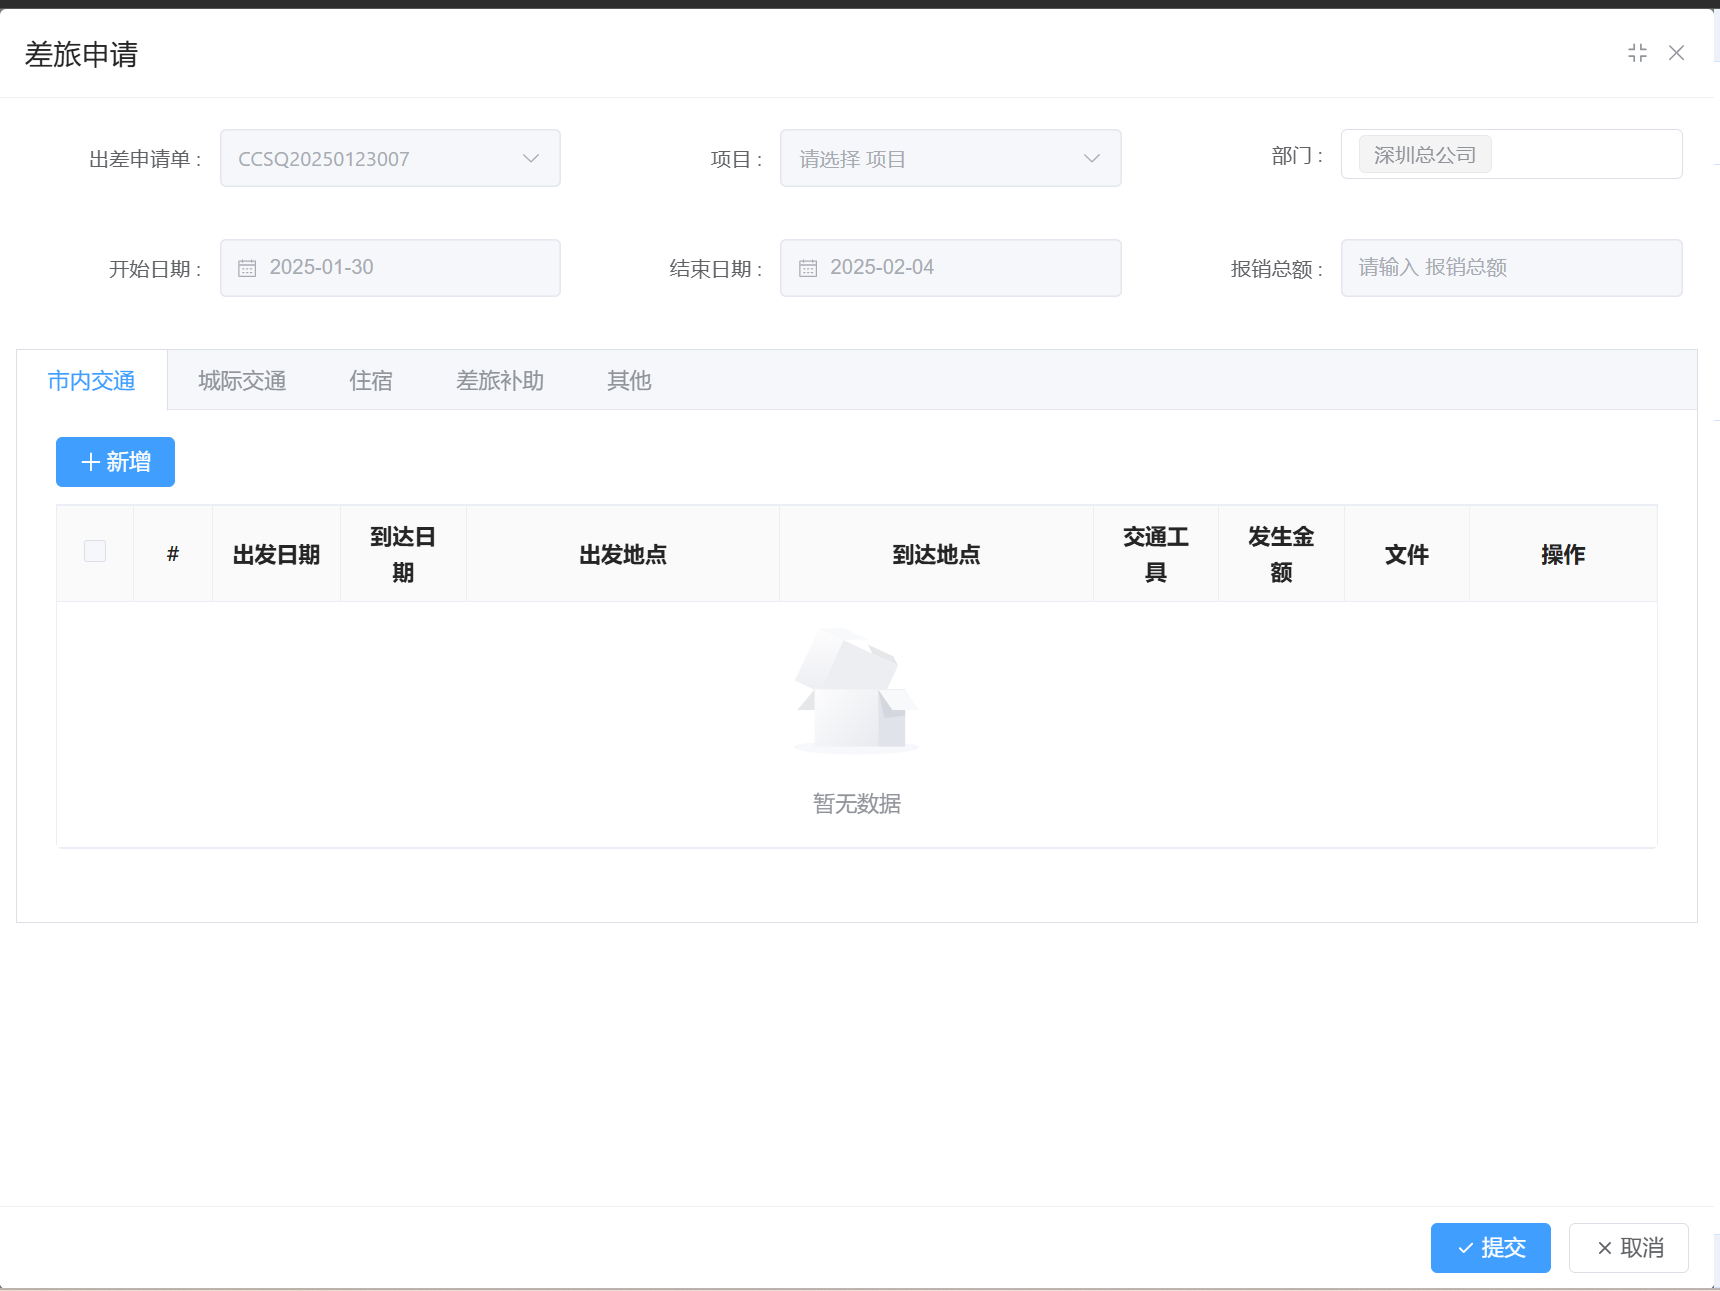Open the 差旅补助 tab
This screenshot has width=1720, height=1291.
500,381
